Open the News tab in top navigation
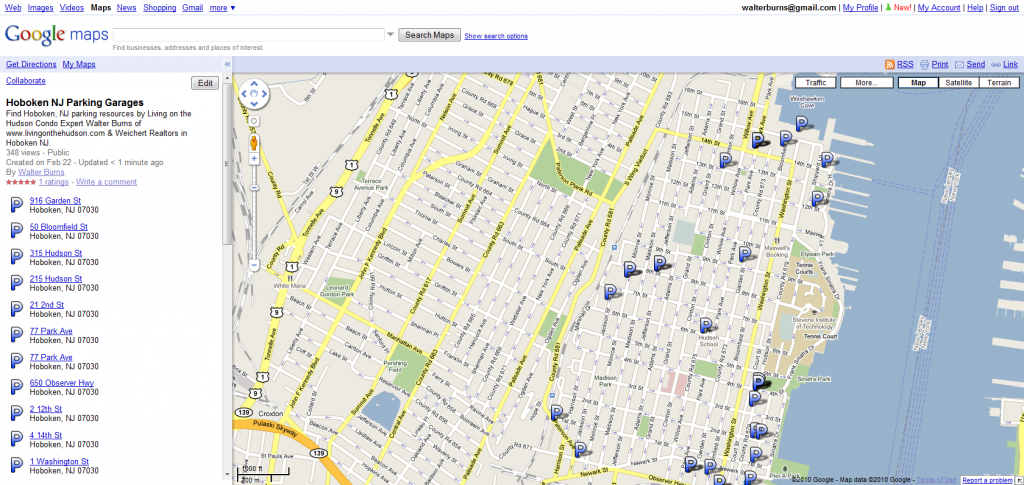1024x485 pixels. 127,8
